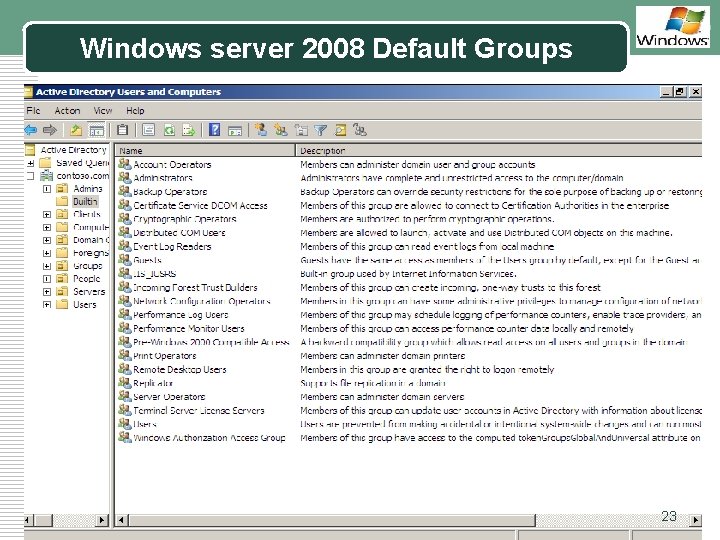The image size is (720, 540).
Task: Select Performance Monitor Users row
Action: point(409,328)
